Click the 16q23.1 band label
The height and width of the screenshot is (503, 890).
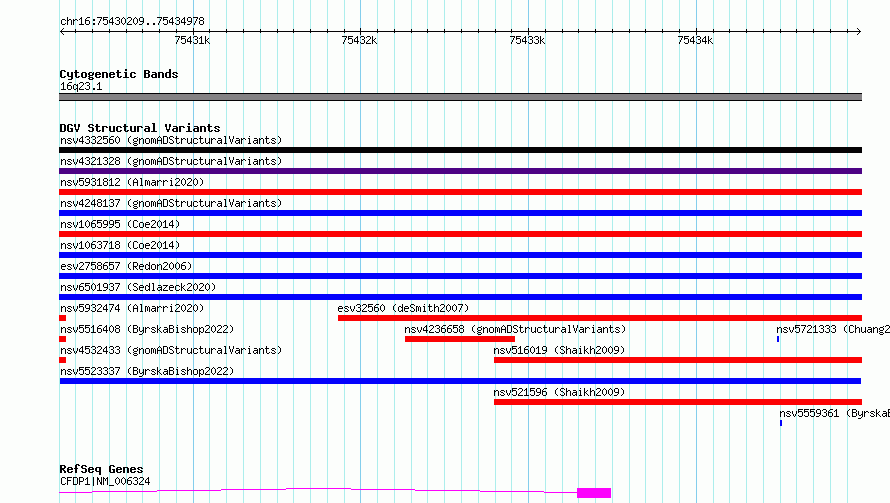[81, 86]
